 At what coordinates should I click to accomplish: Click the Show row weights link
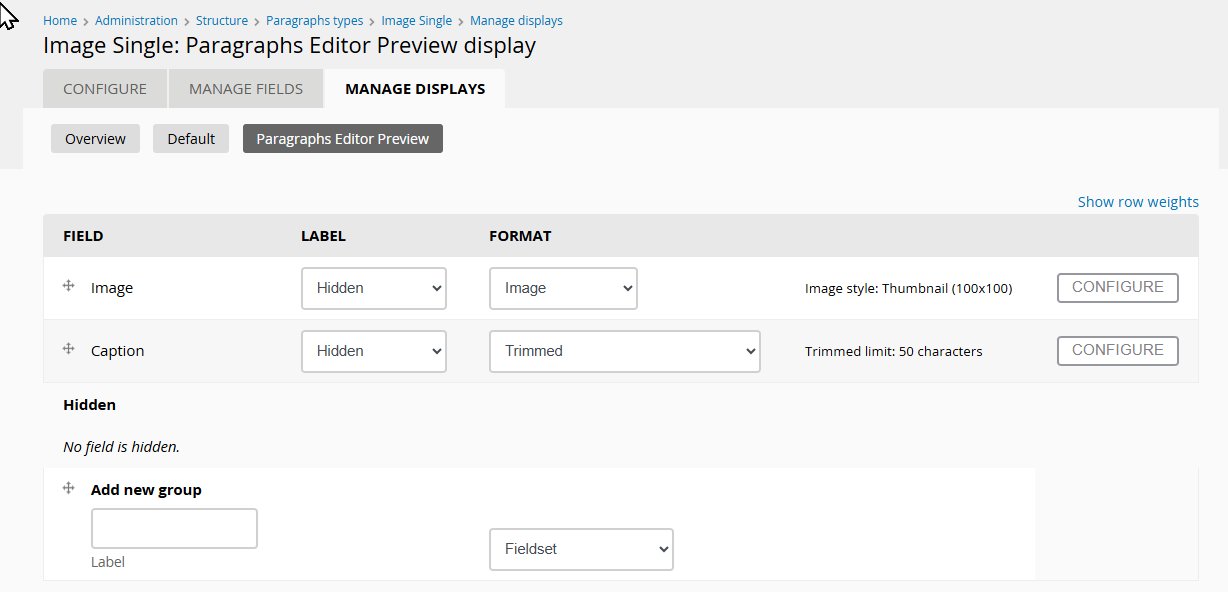(x=1137, y=202)
